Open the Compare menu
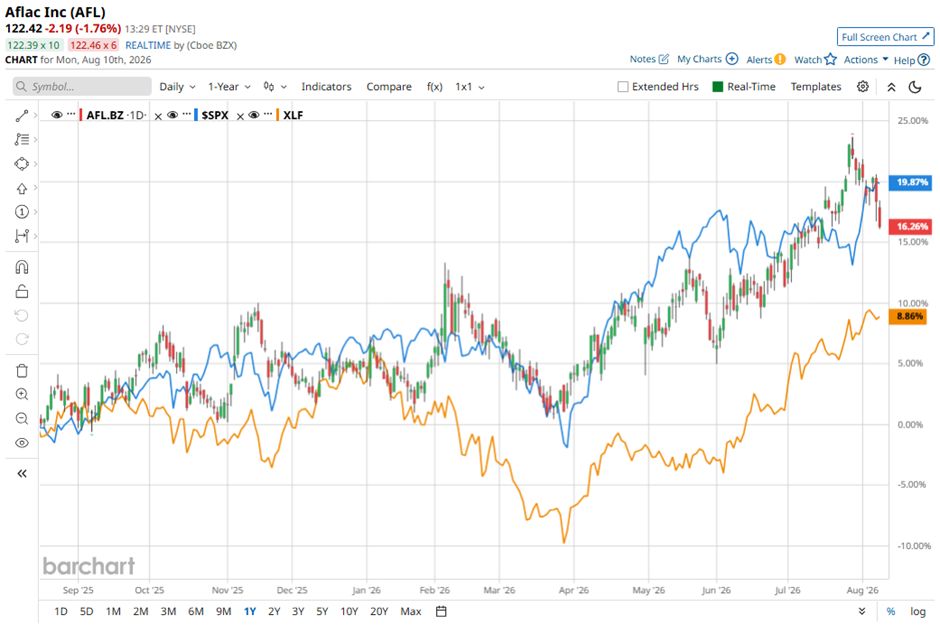The width and height of the screenshot is (940, 625). click(x=389, y=87)
